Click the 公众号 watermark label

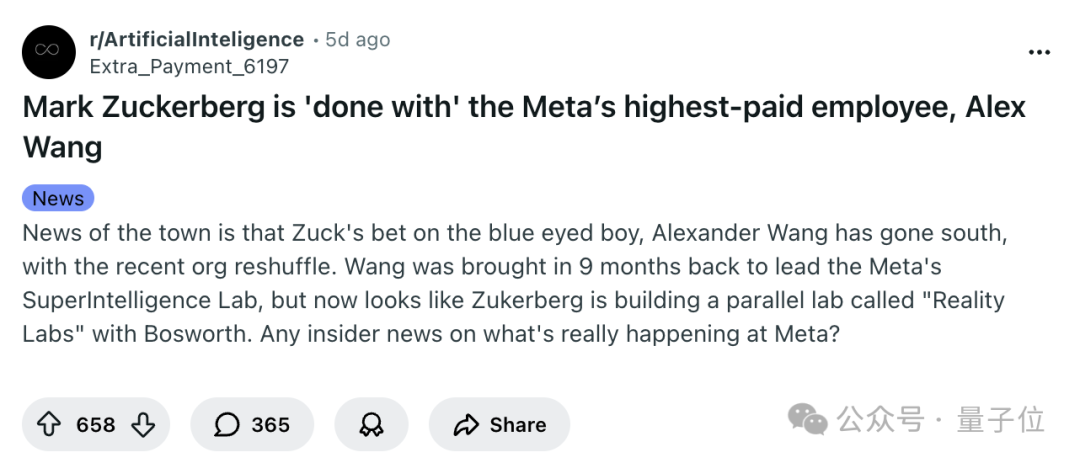point(880,420)
